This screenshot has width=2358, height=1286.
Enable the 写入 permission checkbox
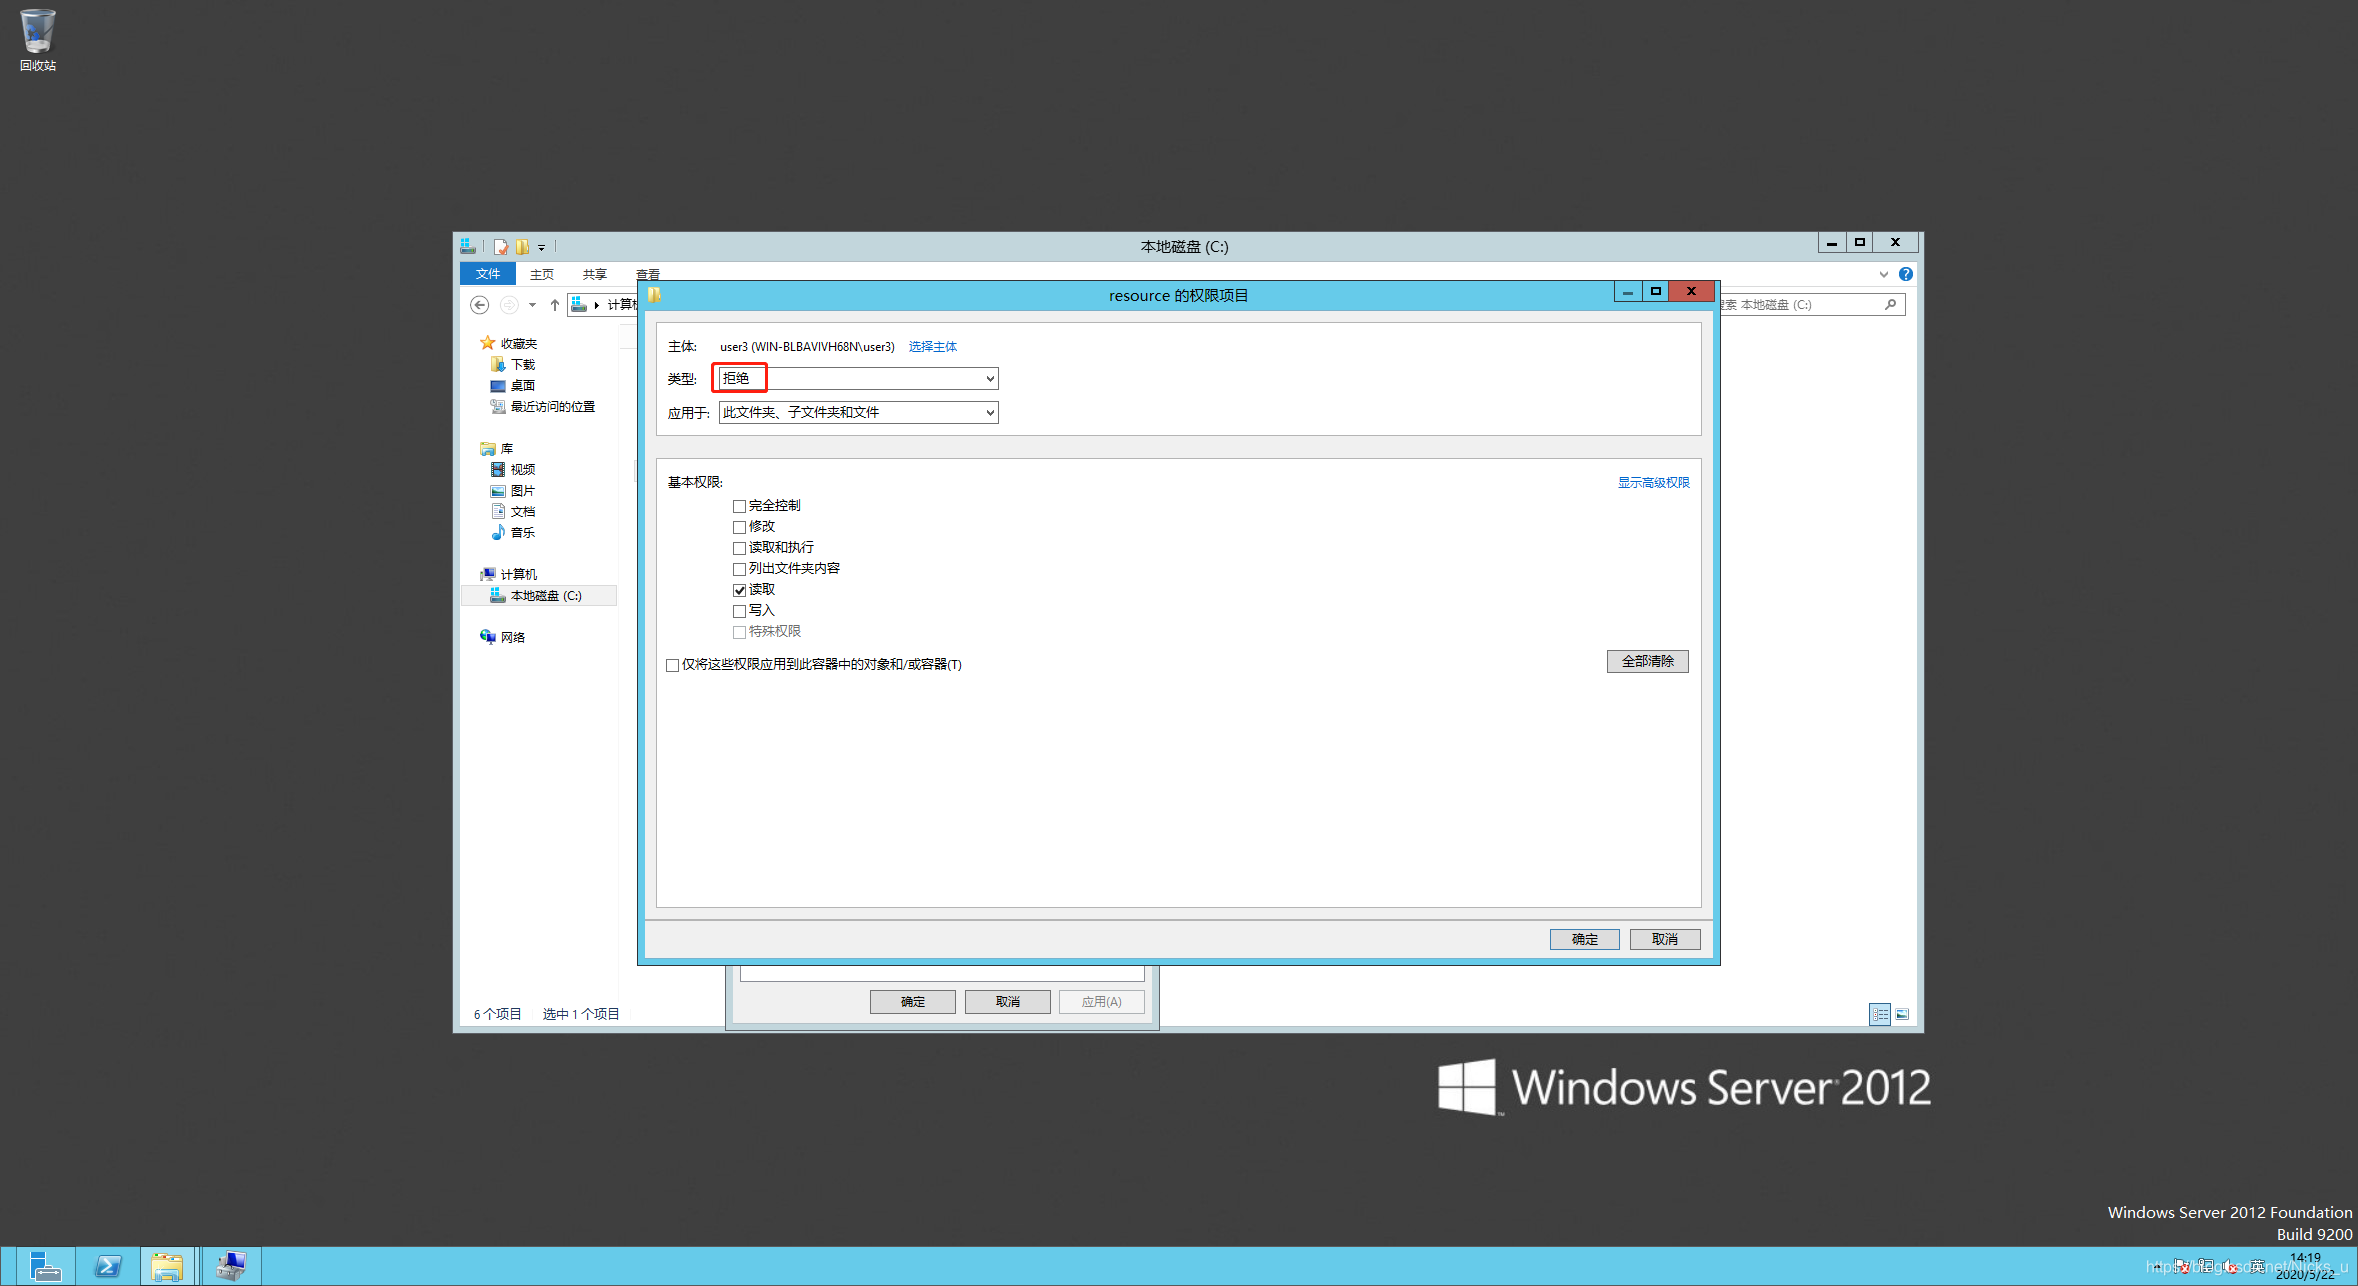(740, 611)
